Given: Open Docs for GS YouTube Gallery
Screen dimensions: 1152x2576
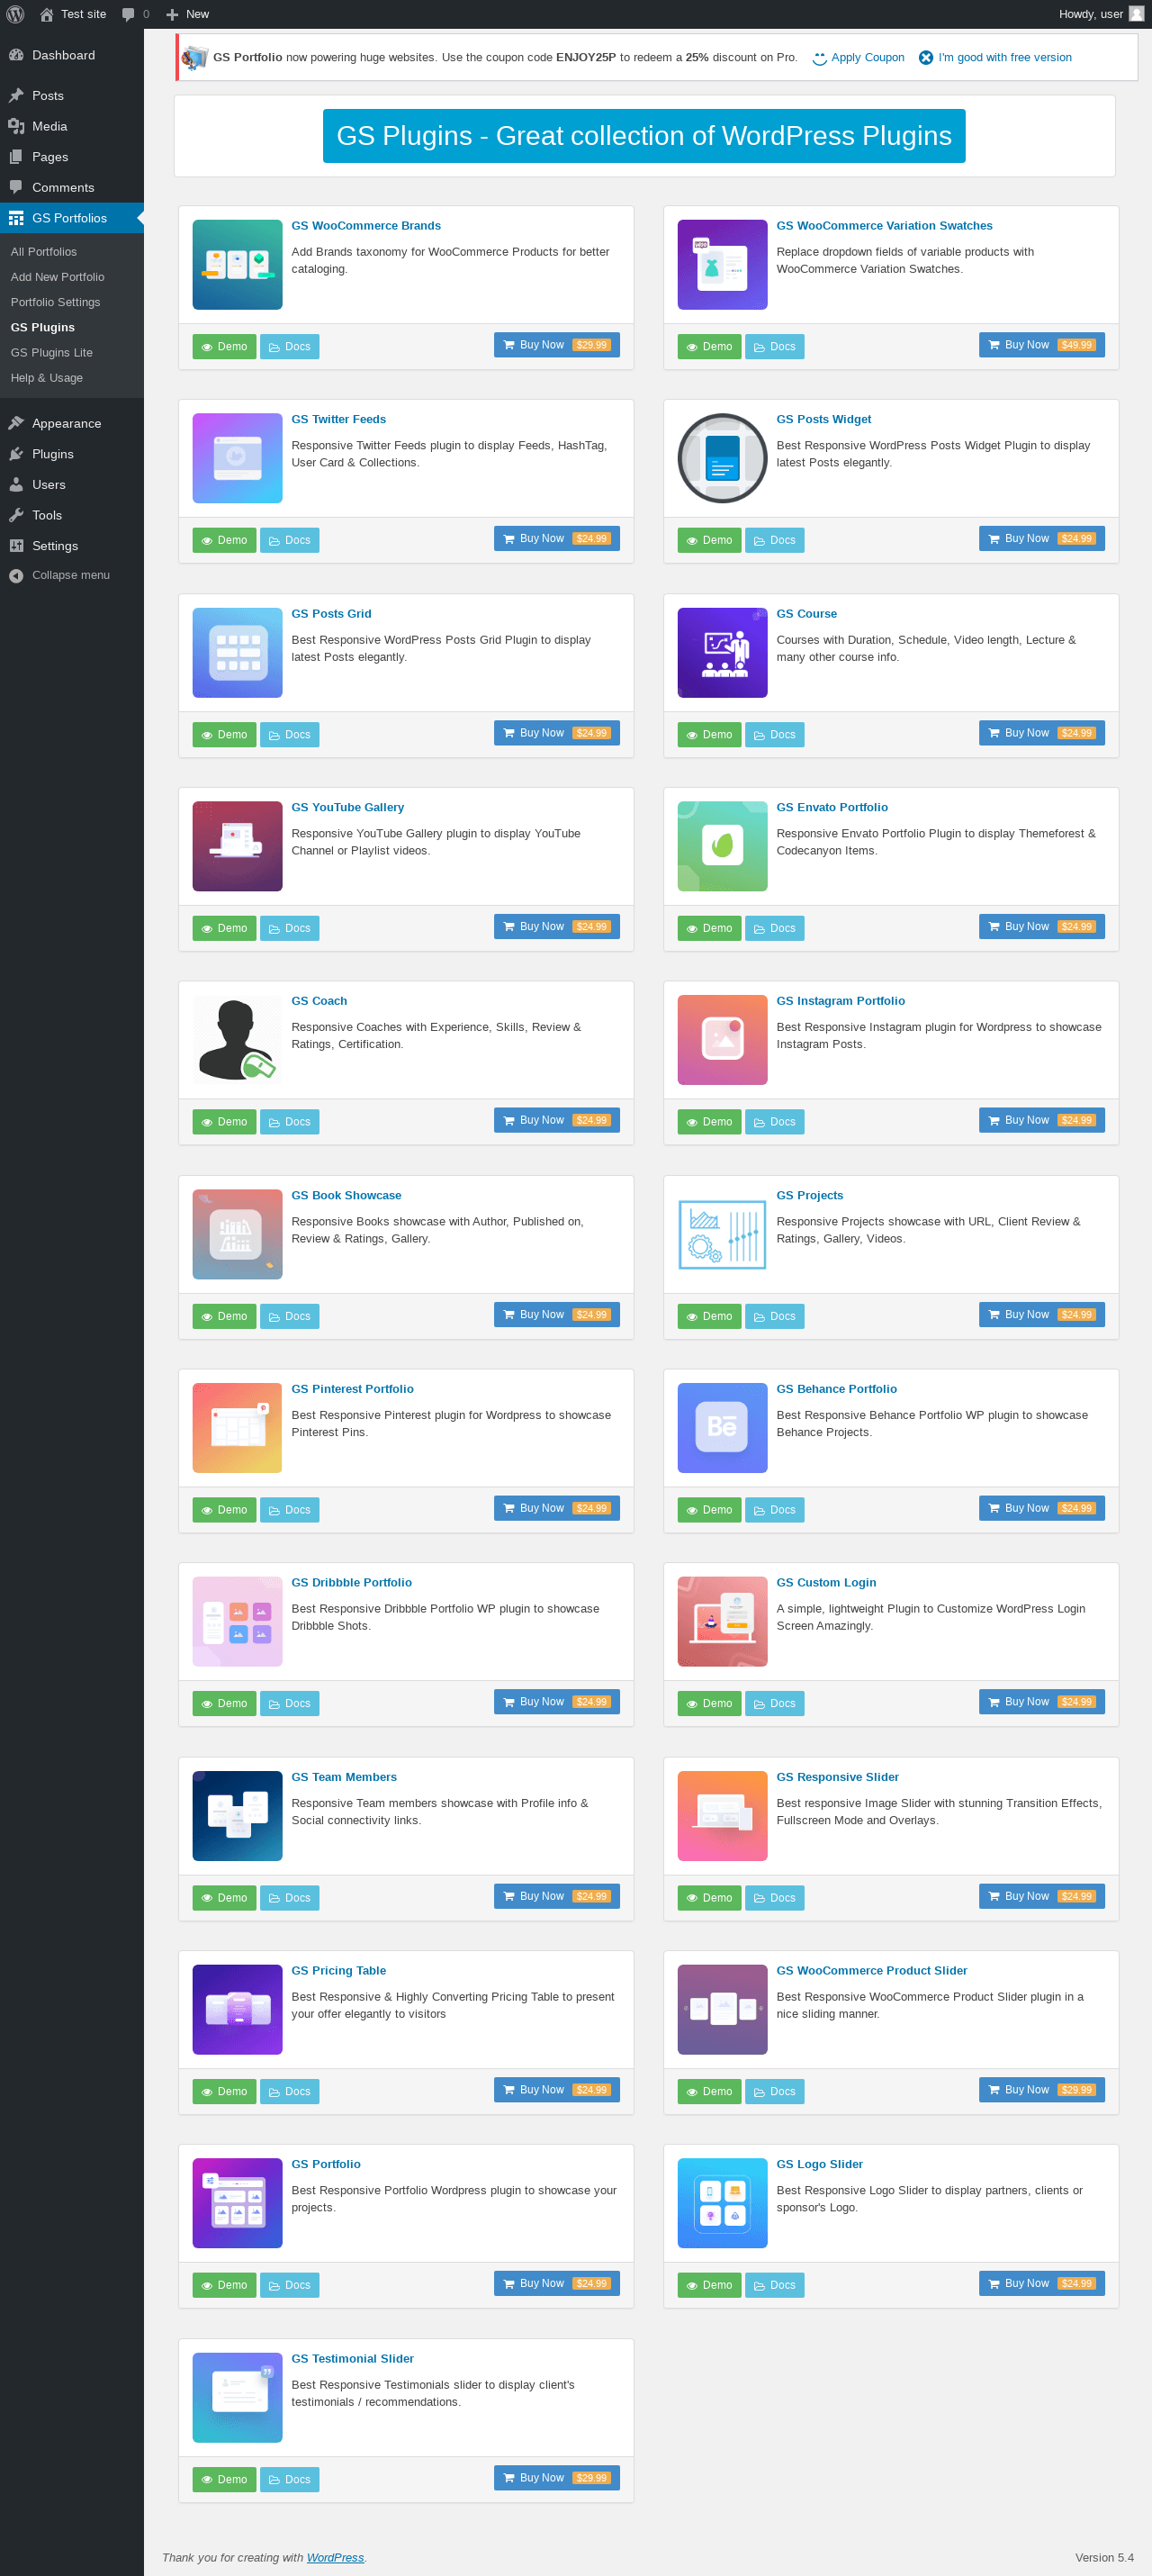Looking at the screenshot, I should pos(290,929).
